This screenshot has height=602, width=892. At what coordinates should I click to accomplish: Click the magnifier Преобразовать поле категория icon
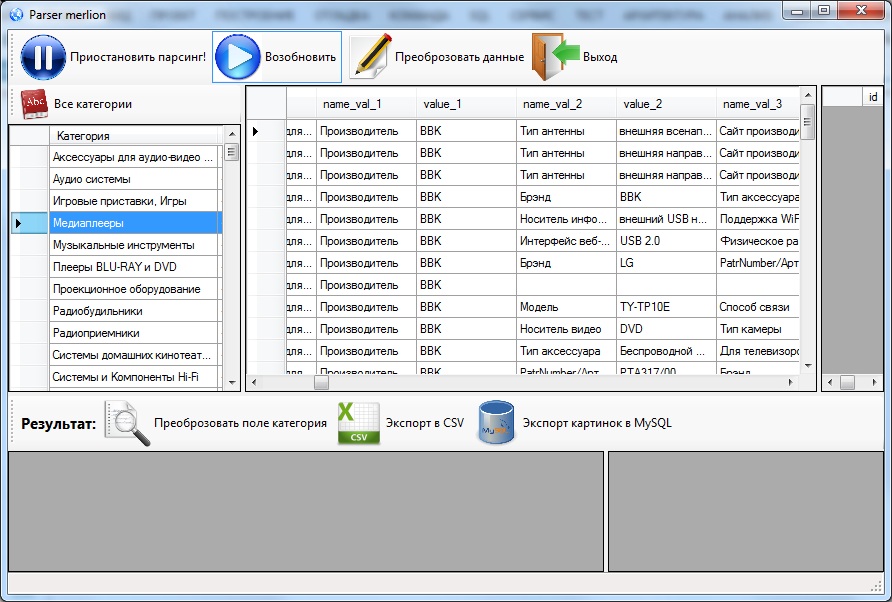[127, 423]
